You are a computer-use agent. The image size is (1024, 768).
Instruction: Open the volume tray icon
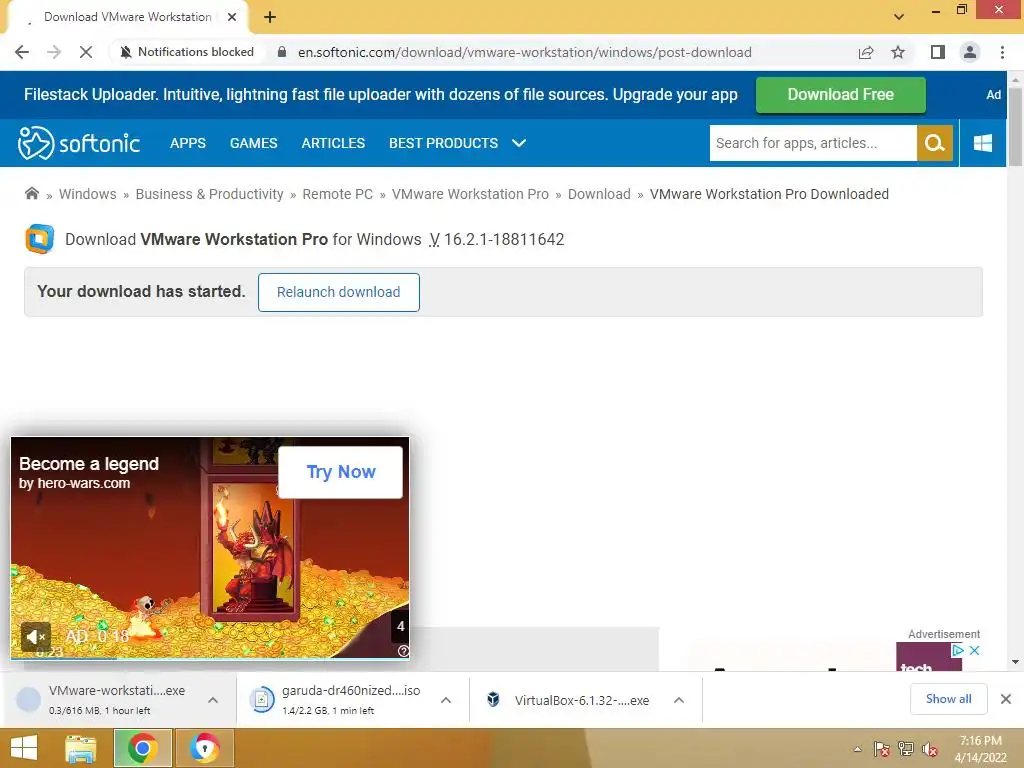tap(930, 749)
